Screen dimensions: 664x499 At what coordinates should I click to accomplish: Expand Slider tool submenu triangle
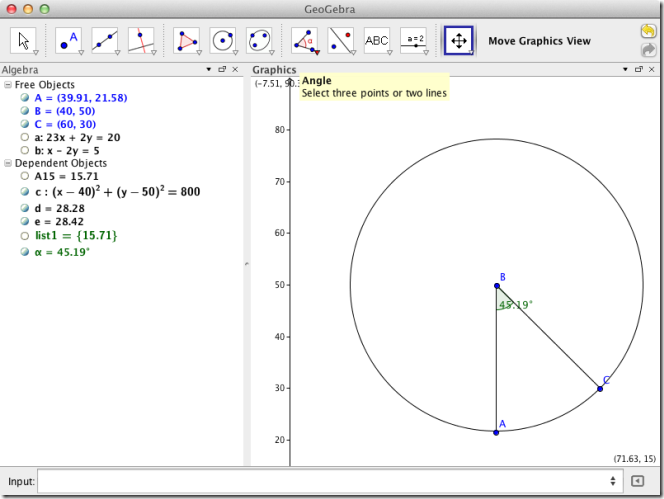[426, 53]
